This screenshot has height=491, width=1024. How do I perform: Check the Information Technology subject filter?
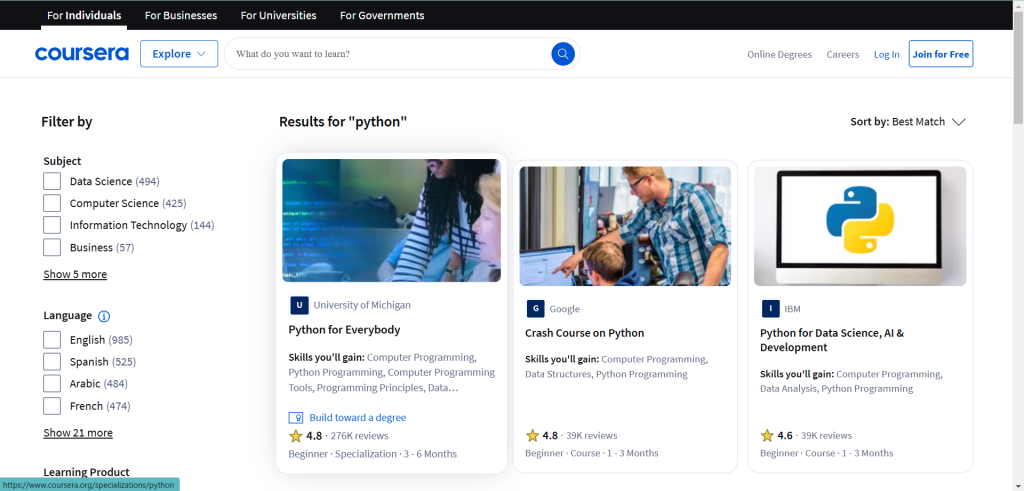coord(52,225)
